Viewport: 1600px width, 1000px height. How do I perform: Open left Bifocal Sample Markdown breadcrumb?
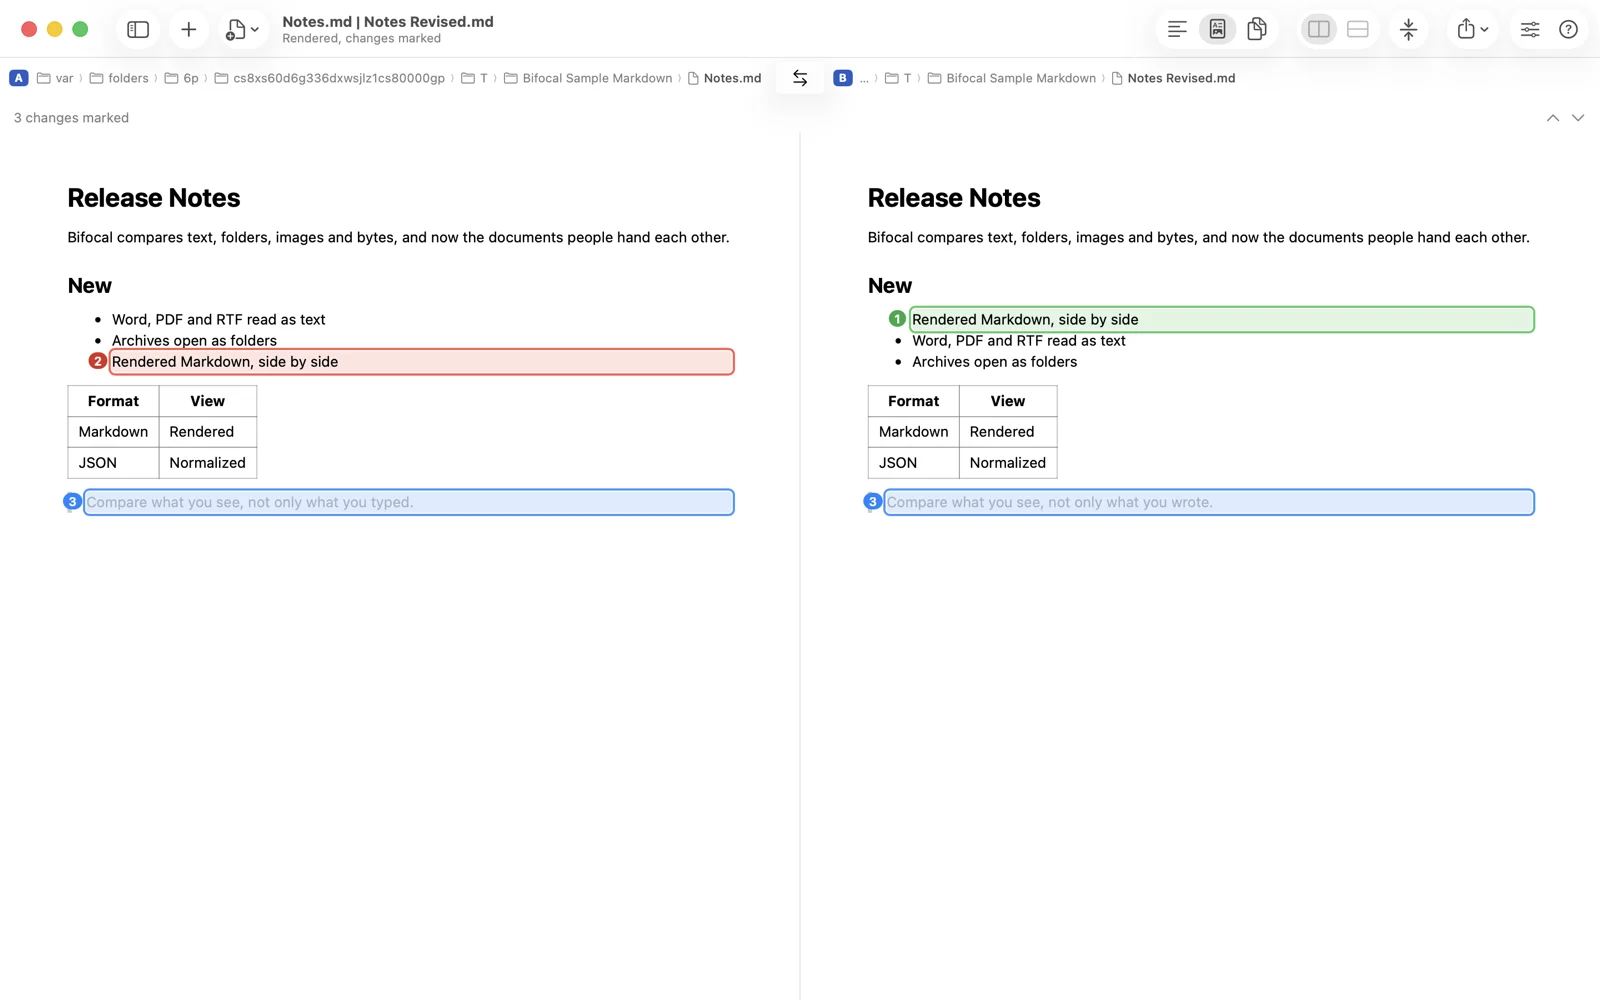click(x=588, y=78)
